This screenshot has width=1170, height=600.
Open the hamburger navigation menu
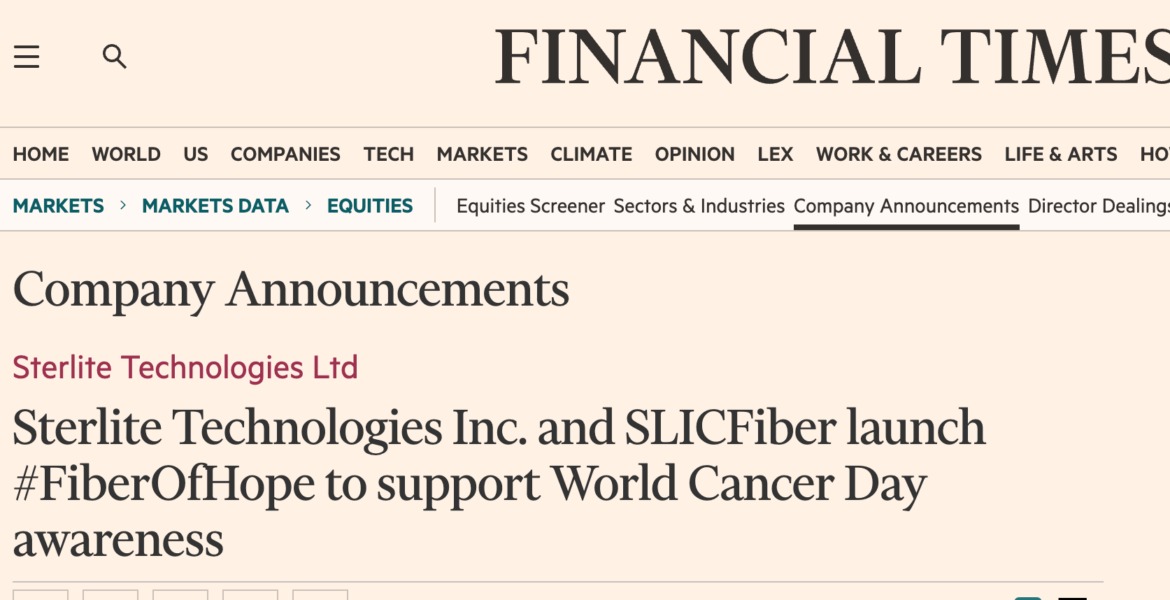pos(27,57)
